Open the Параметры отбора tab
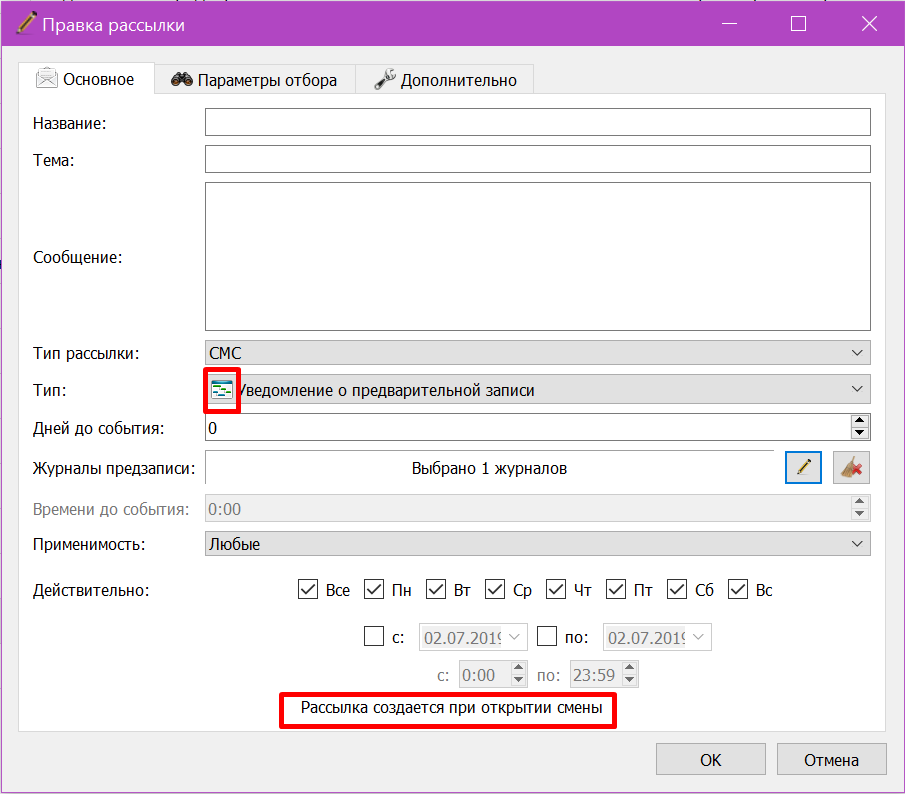 (255, 80)
